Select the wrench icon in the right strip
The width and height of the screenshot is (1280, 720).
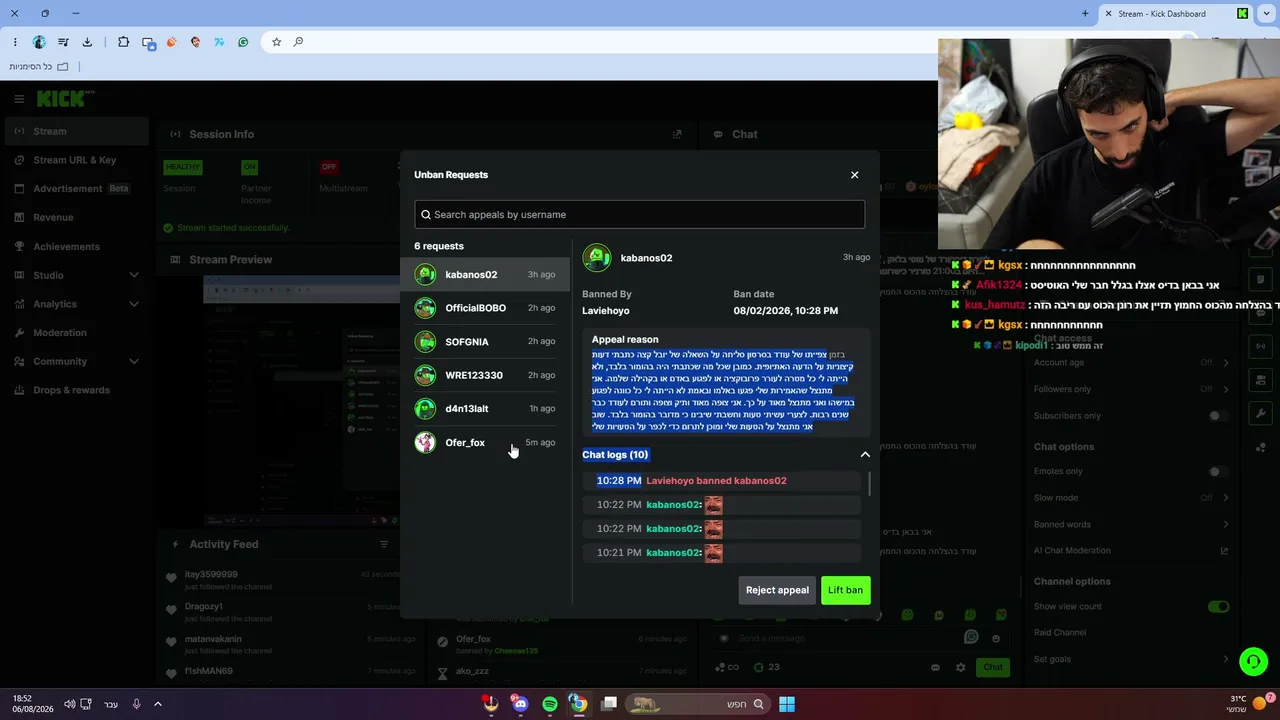[1261, 413]
